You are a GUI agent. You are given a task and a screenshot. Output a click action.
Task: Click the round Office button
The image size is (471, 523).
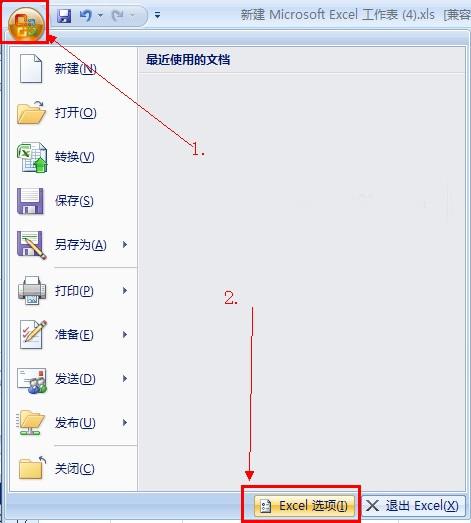click(26, 24)
